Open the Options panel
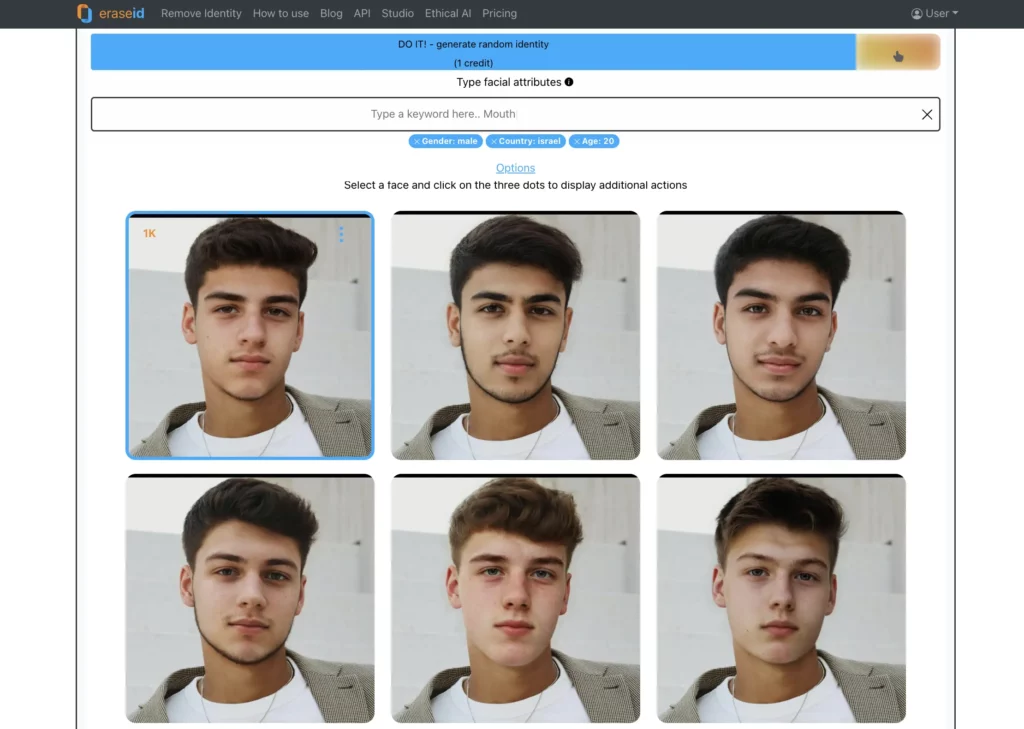Screen dimensions: 1024x729 point(515,167)
